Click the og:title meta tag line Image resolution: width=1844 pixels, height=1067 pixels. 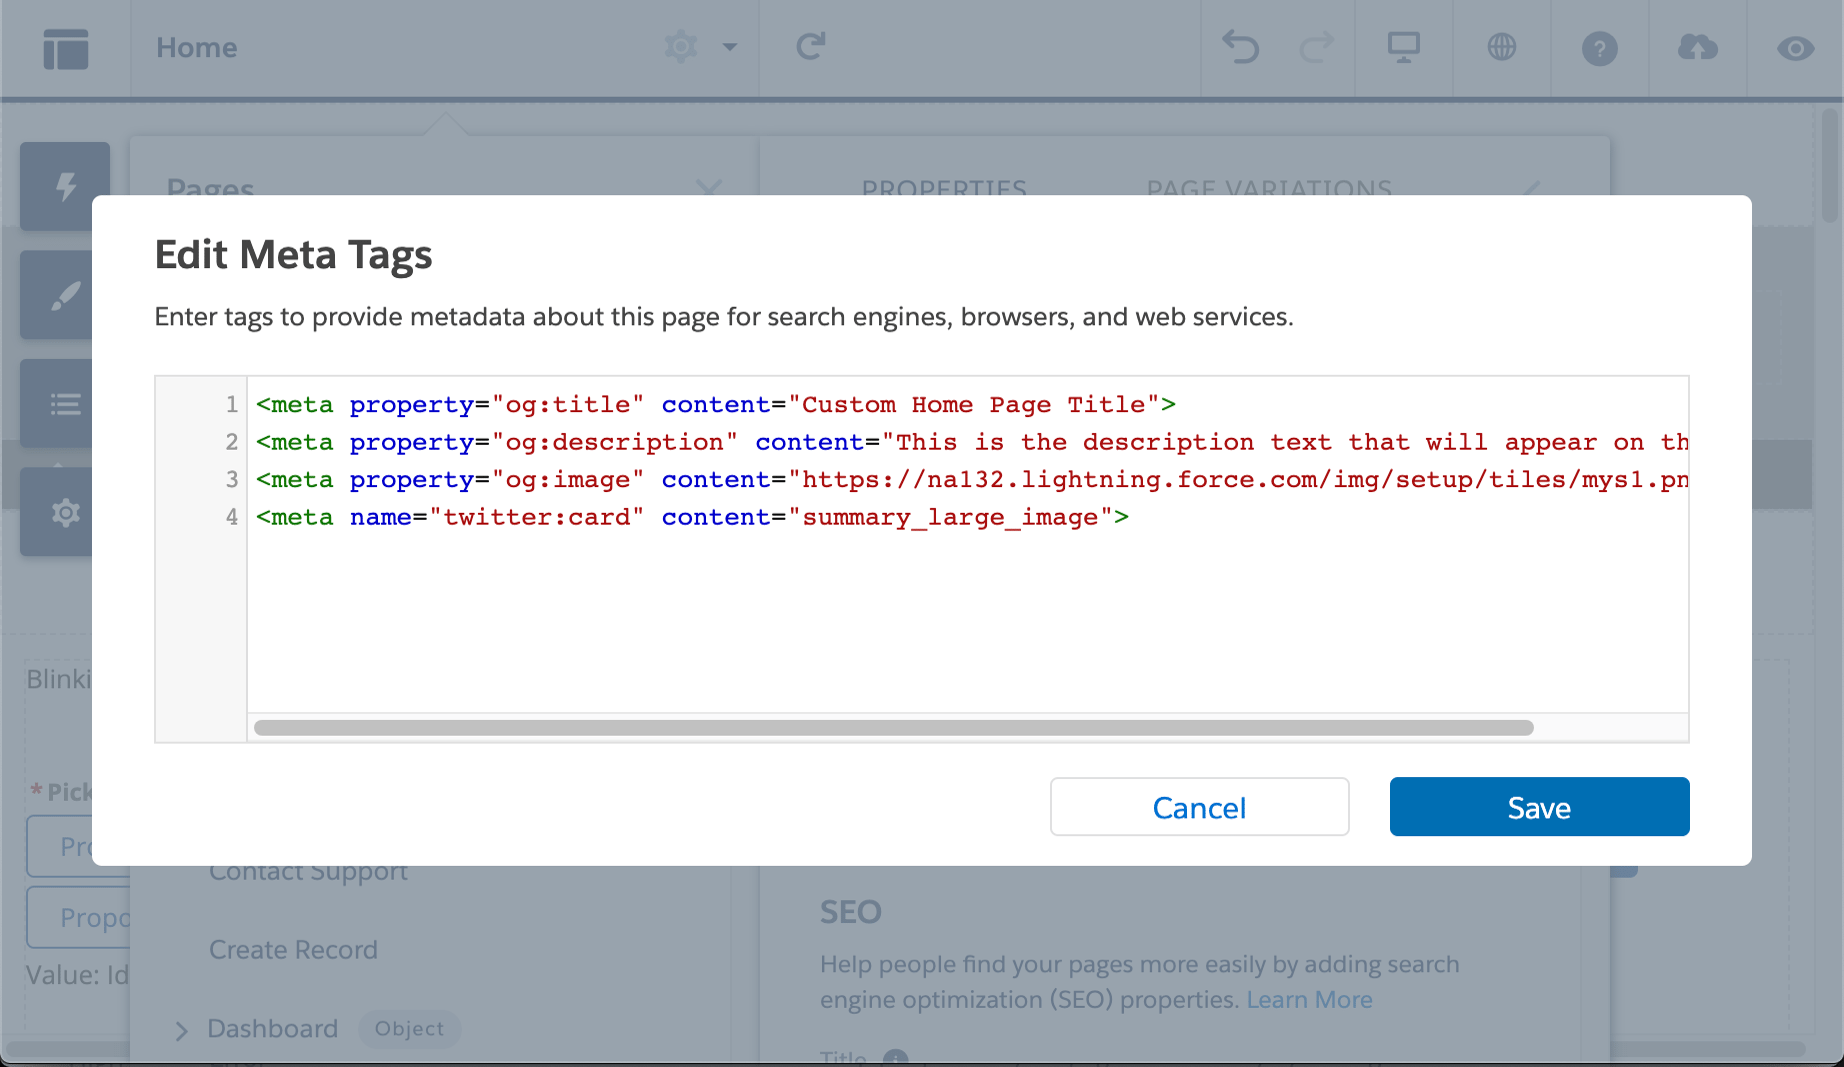click(716, 404)
